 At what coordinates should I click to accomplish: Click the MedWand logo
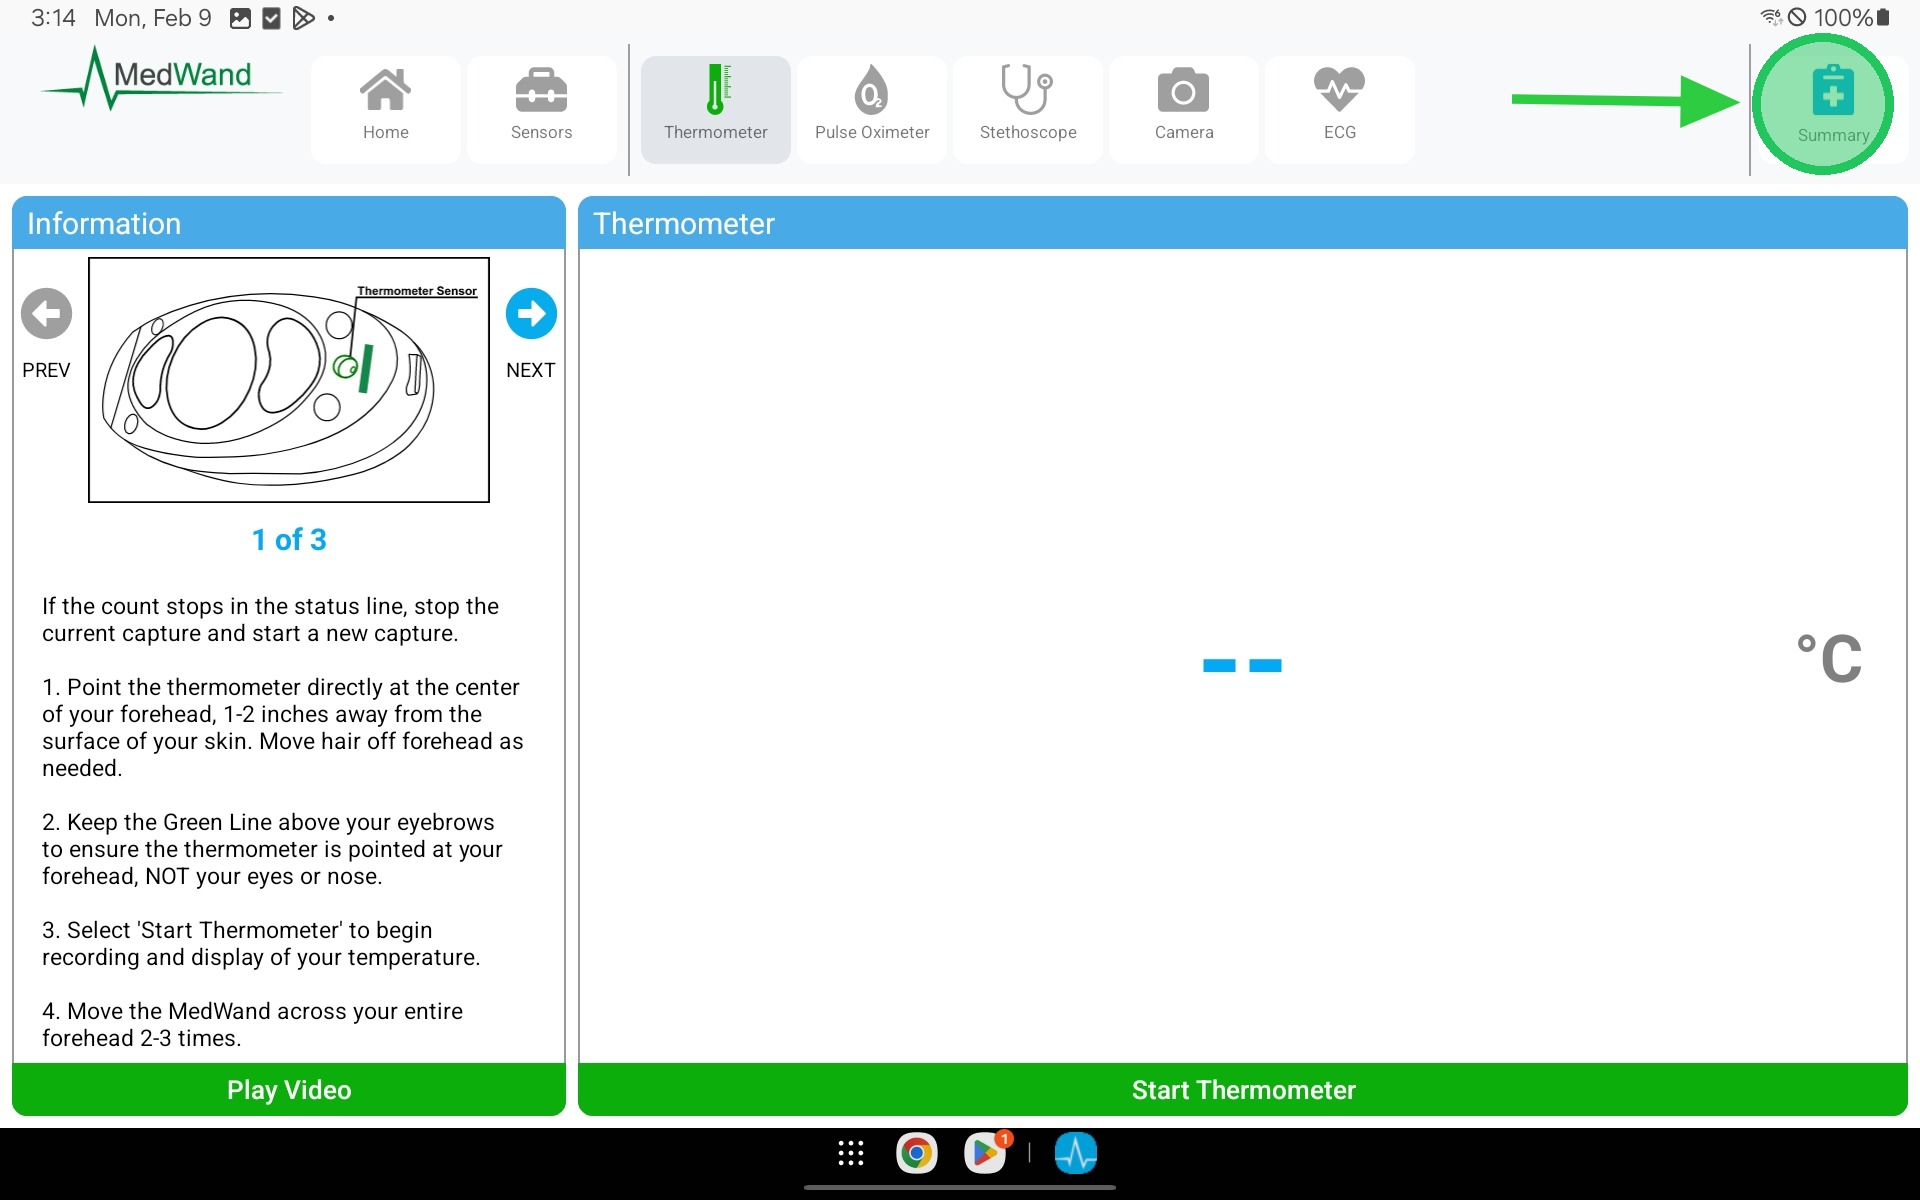(160, 78)
